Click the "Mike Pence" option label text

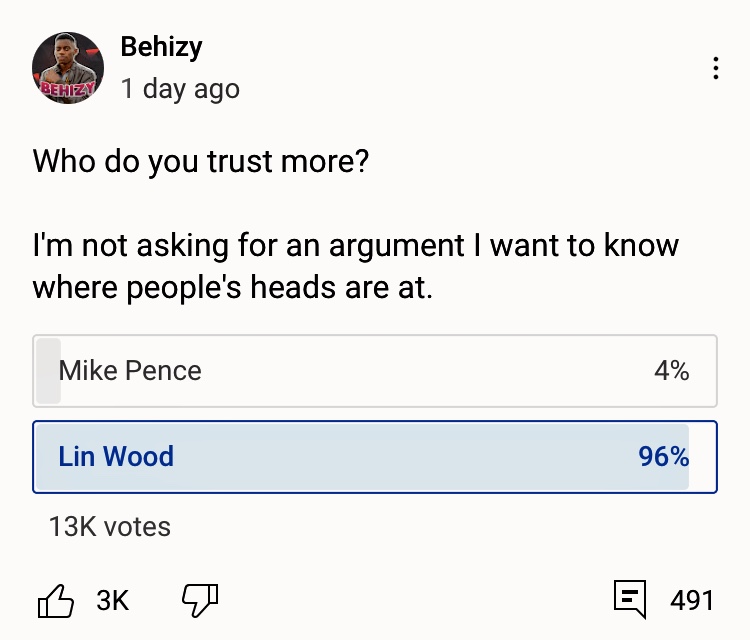pyautogui.click(x=130, y=371)
